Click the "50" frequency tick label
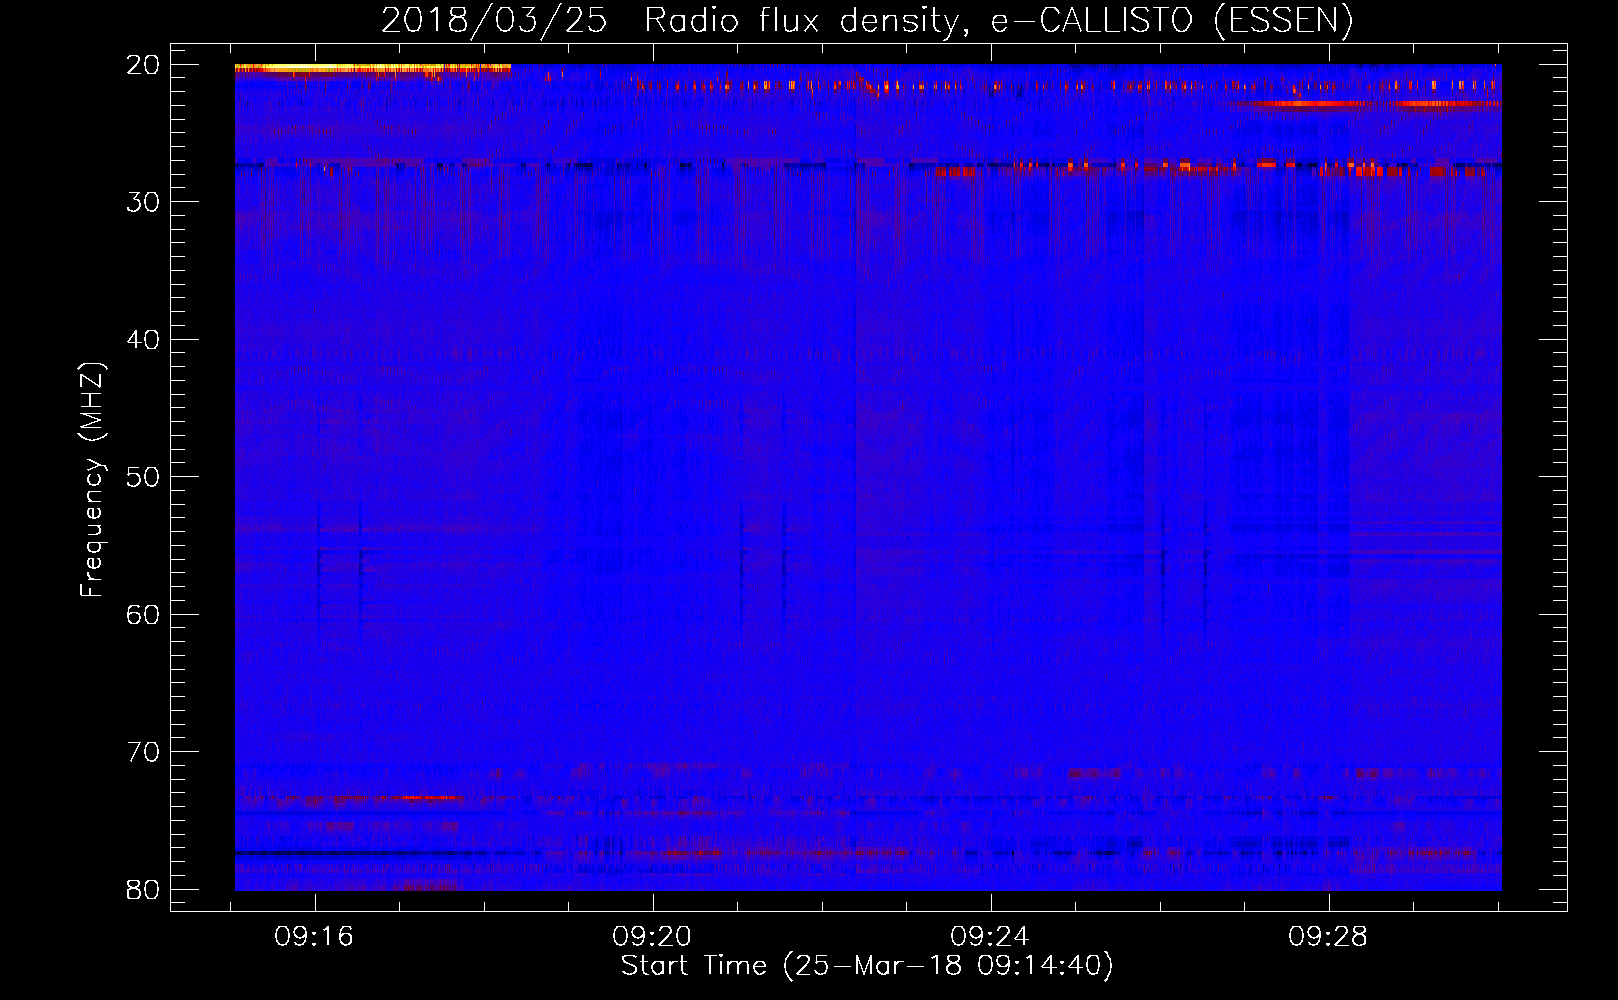1618x1000 pixels. click(143, 477)
